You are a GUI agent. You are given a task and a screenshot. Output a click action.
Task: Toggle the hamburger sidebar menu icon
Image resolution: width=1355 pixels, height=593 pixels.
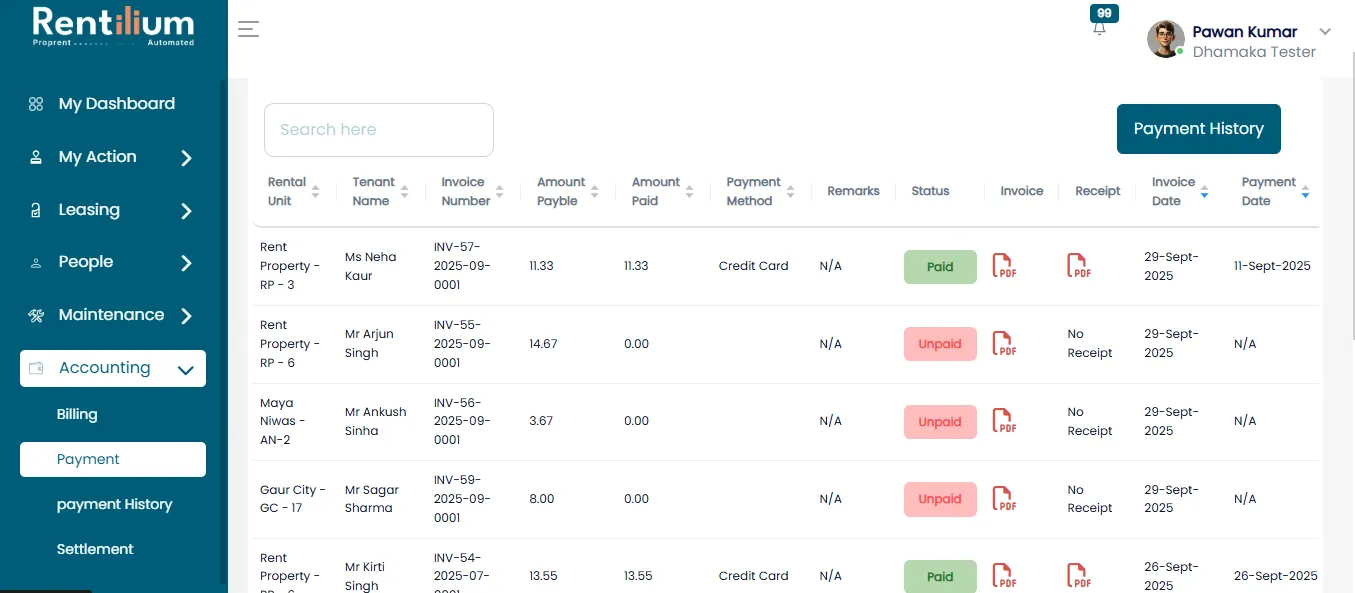pyautogui.click(x=248, y=29)
